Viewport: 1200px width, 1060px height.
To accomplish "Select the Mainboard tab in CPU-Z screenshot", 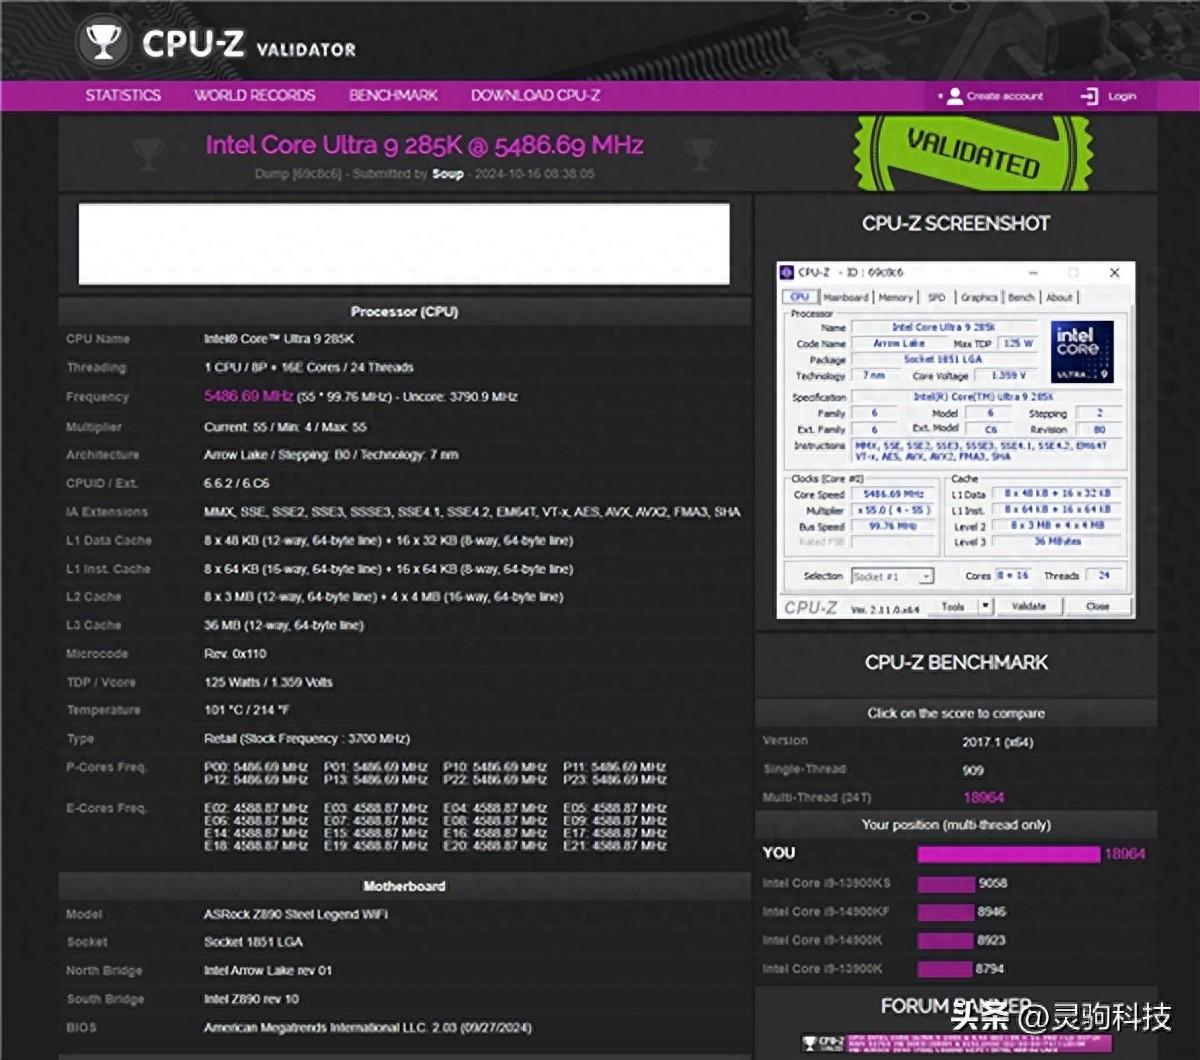I will coord(846,297).
